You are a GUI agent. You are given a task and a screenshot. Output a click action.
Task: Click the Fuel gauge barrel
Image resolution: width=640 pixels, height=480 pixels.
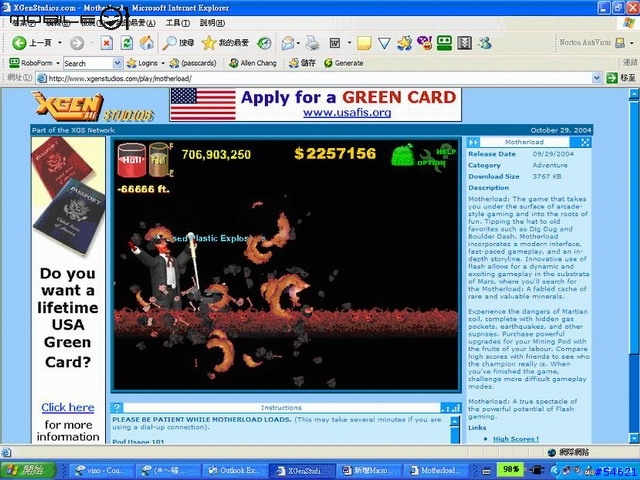[158, 160]
